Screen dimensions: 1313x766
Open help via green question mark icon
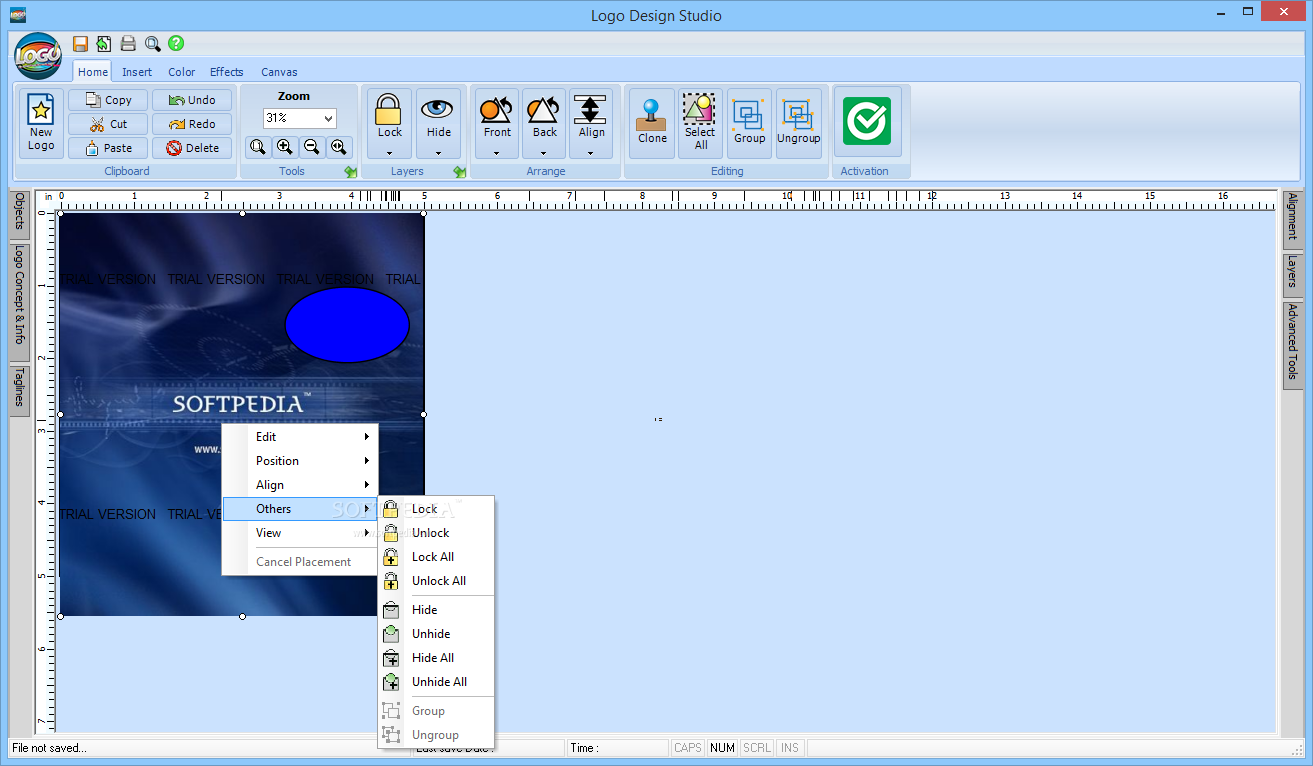click(176, 43)
